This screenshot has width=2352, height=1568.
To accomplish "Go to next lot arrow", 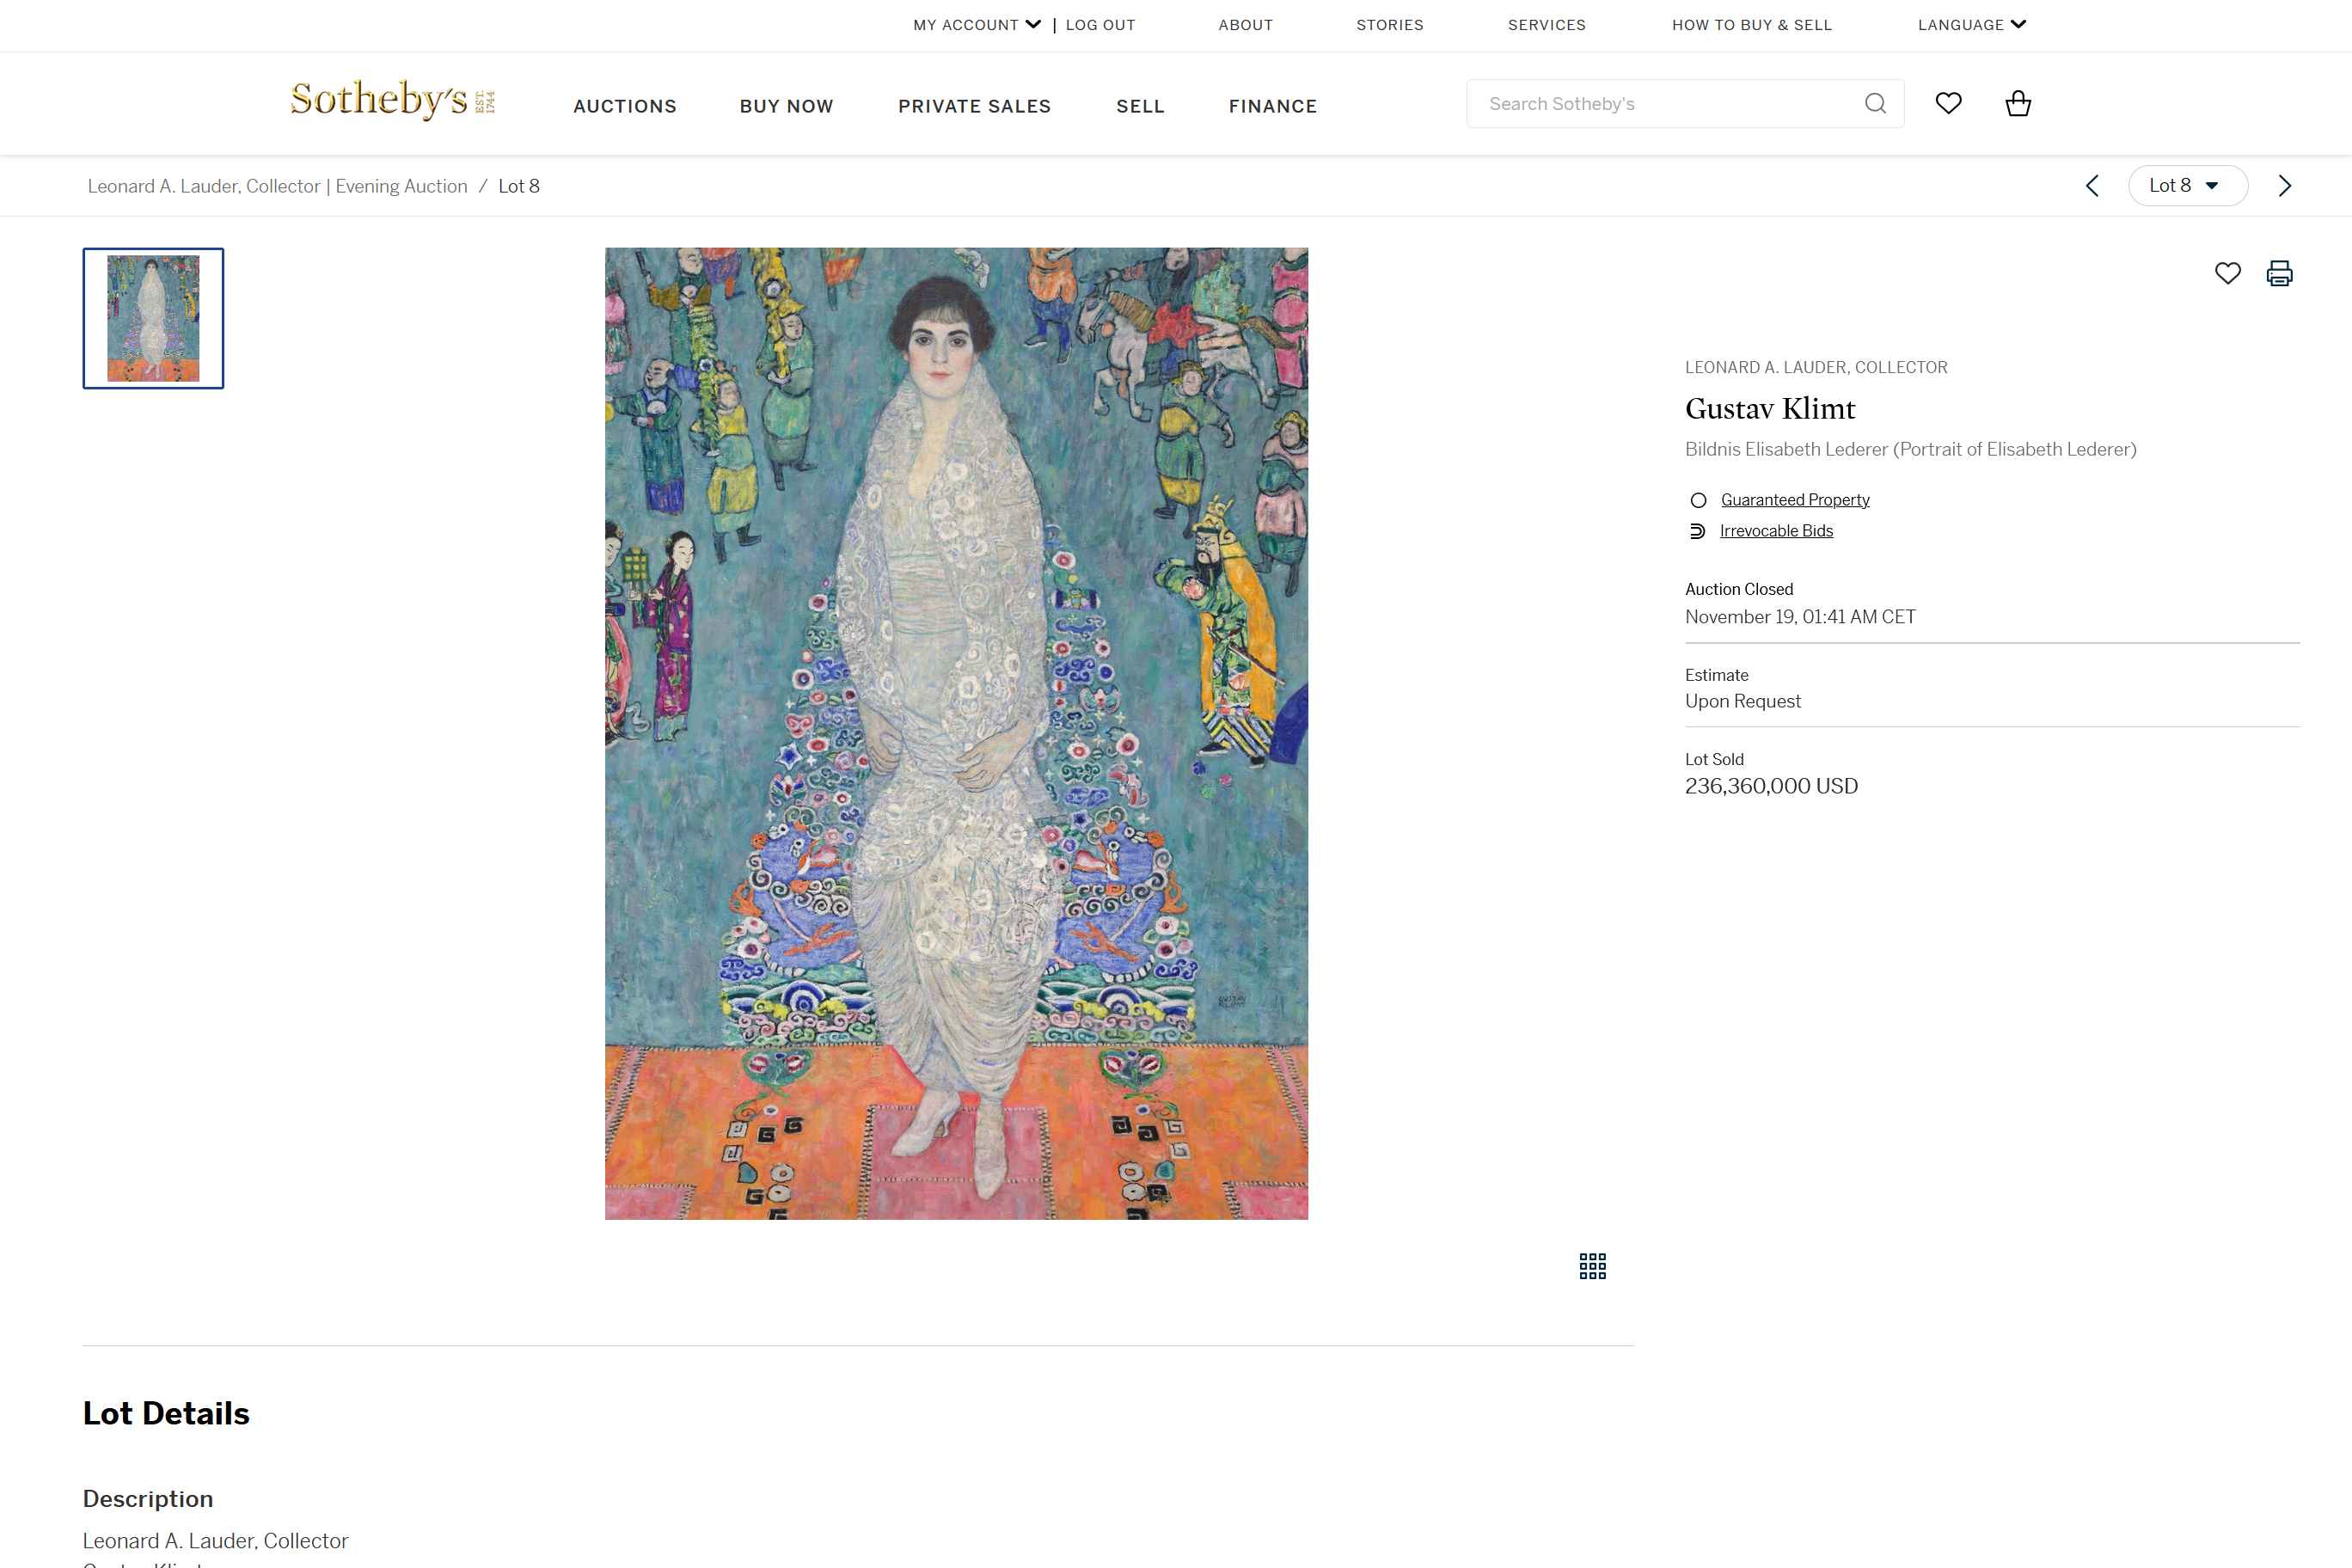I will (x=2284, y=186).
